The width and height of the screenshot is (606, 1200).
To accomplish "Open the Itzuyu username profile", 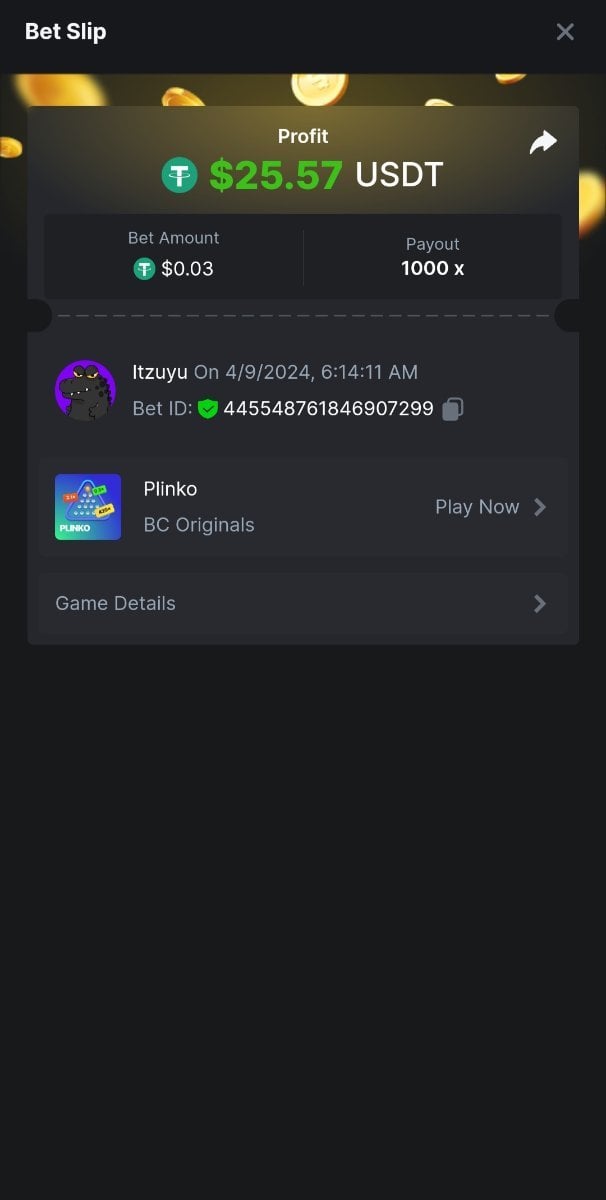I will click(160, 372).
